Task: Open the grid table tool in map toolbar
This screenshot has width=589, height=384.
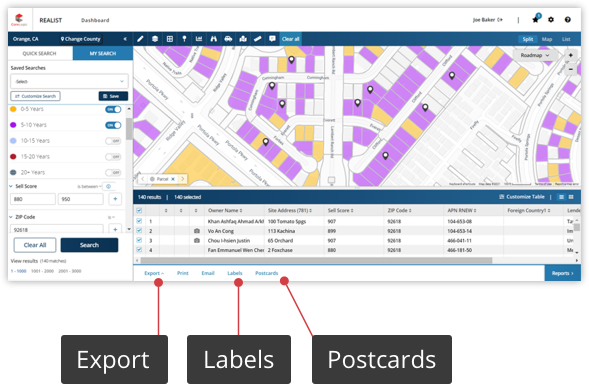Action: tap(170, 39)
